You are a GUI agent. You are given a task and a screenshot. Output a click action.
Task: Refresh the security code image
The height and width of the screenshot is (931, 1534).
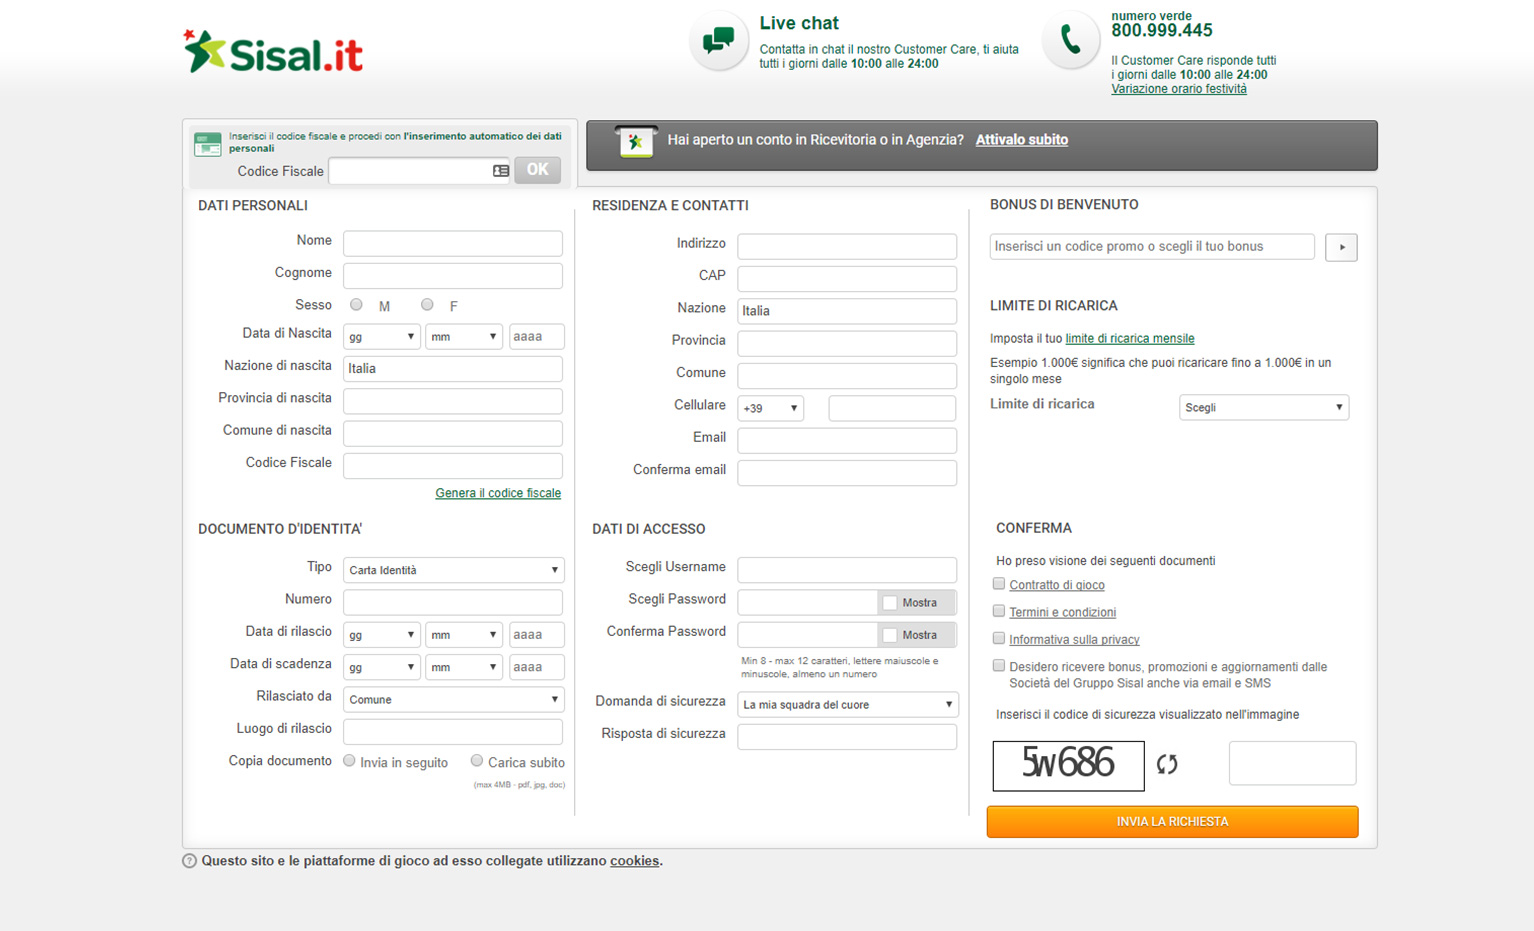tap(1168, 764)
